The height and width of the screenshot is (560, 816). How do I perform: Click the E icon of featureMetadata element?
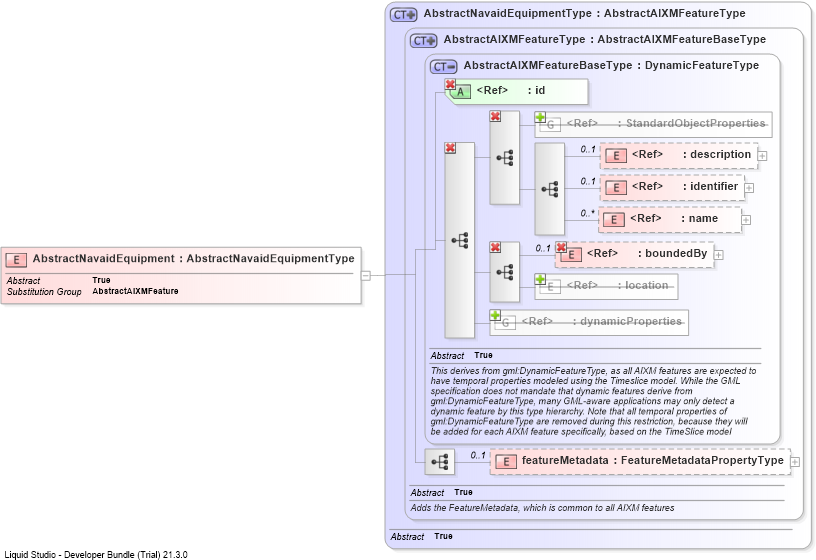[x=506, y=462]
